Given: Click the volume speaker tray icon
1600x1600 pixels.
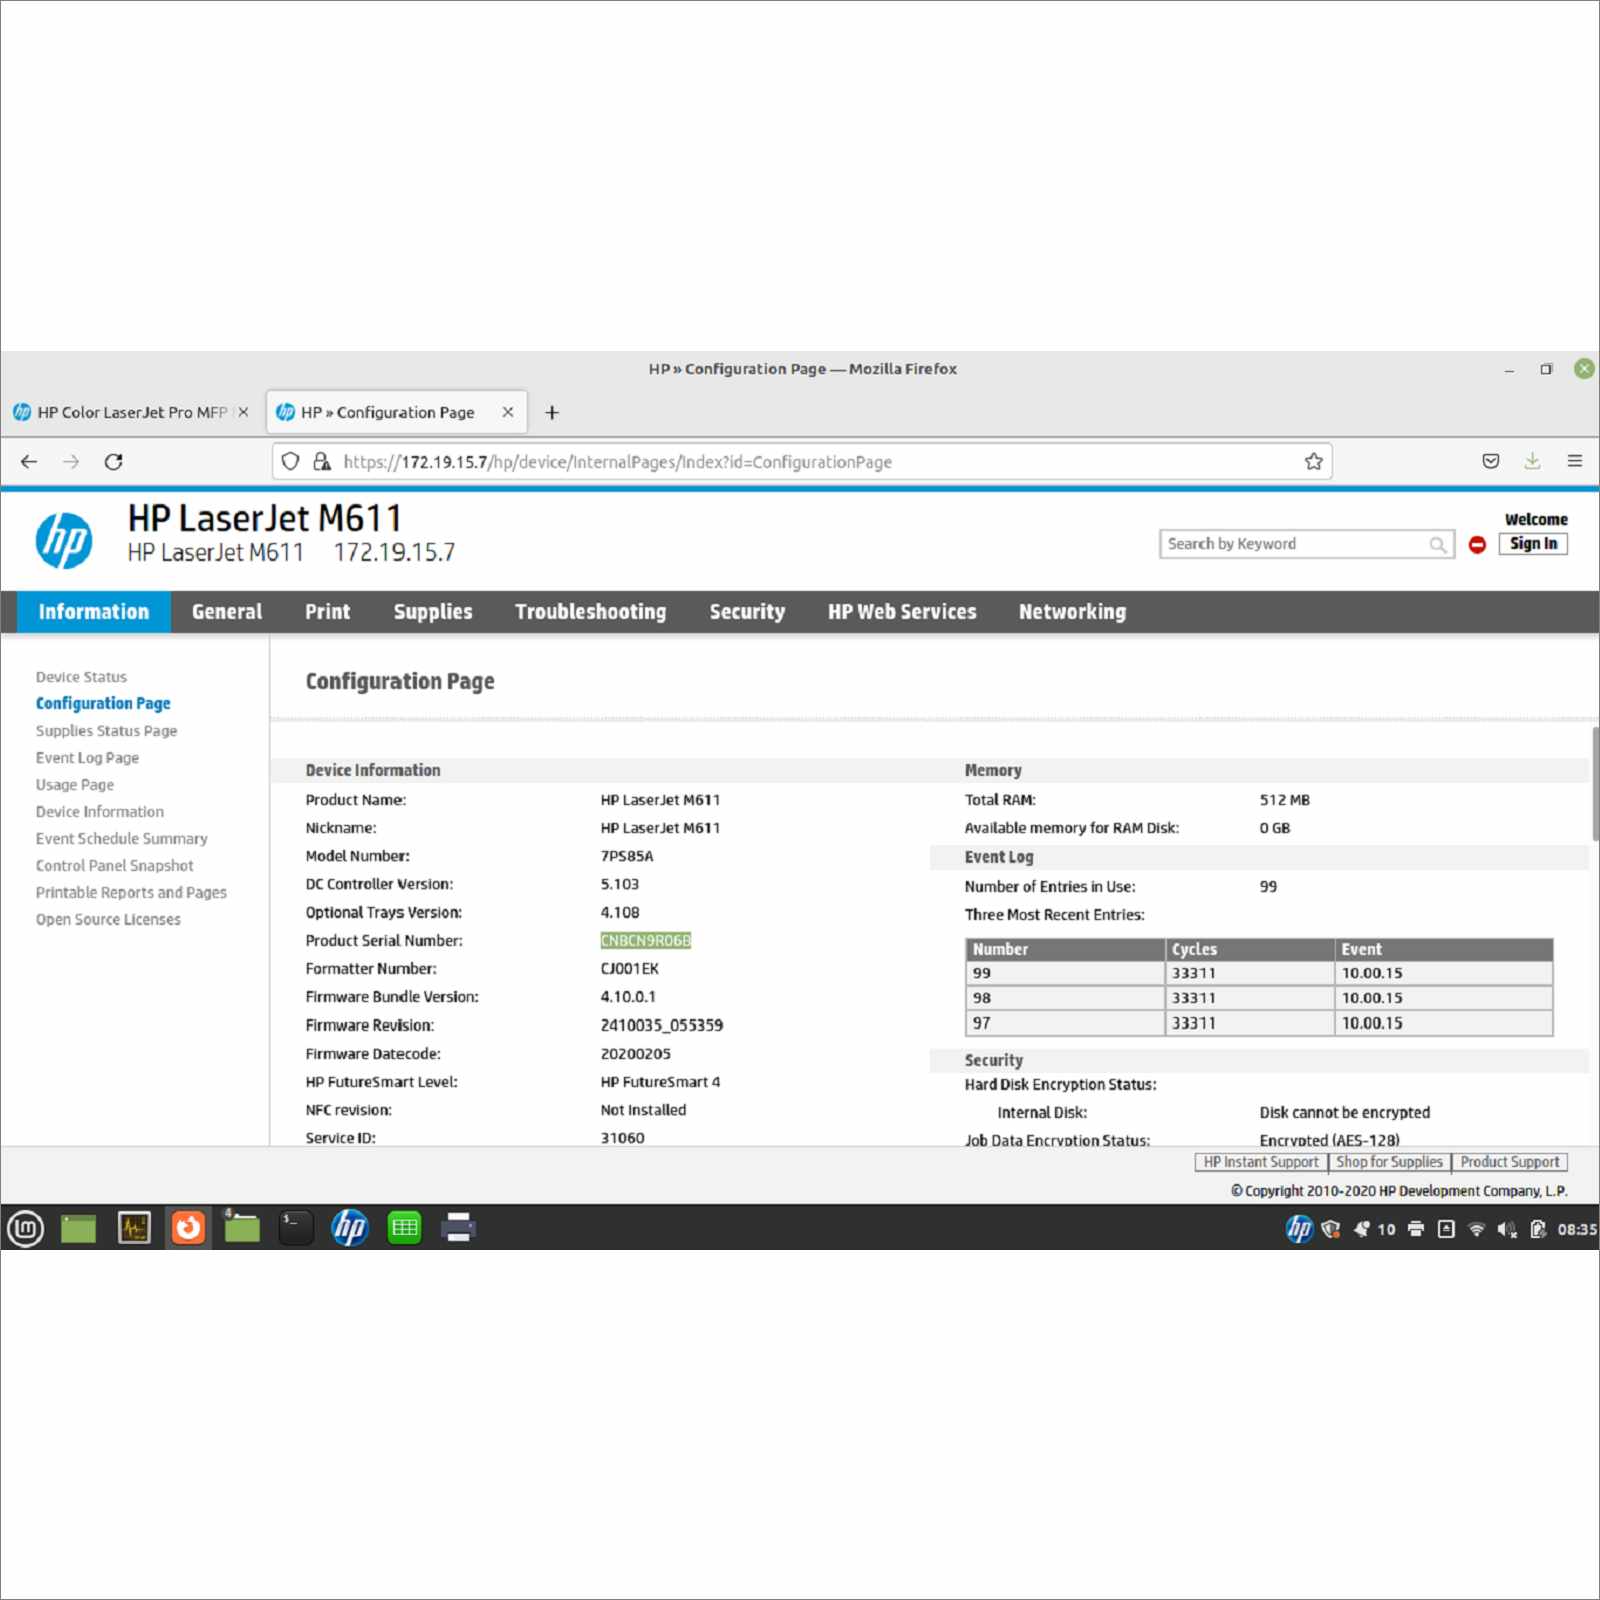Looking at the screenshot, I should [1507, 1229].
